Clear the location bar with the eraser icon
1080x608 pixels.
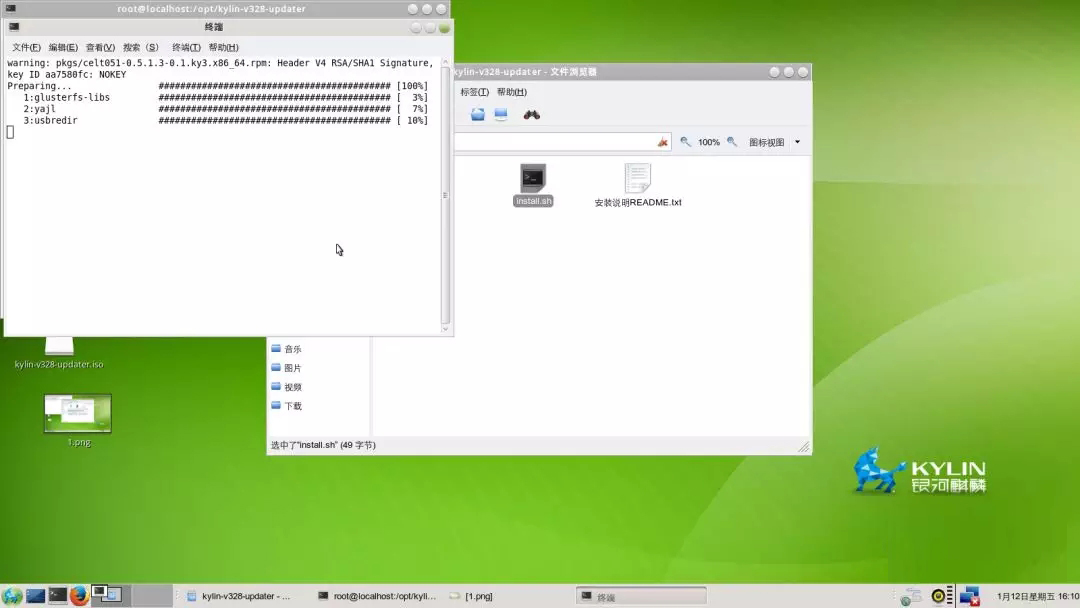(x=662, y=142)
